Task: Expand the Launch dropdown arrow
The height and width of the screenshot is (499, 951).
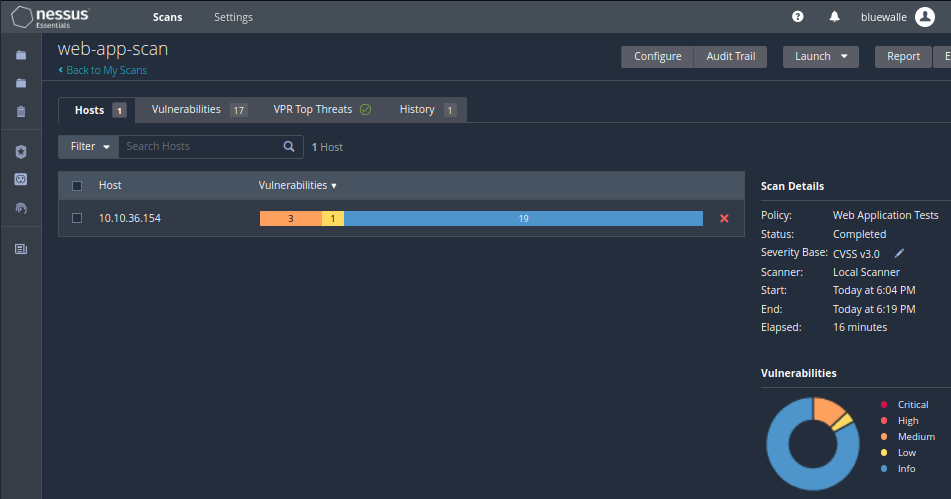Action: pos(844,56)
